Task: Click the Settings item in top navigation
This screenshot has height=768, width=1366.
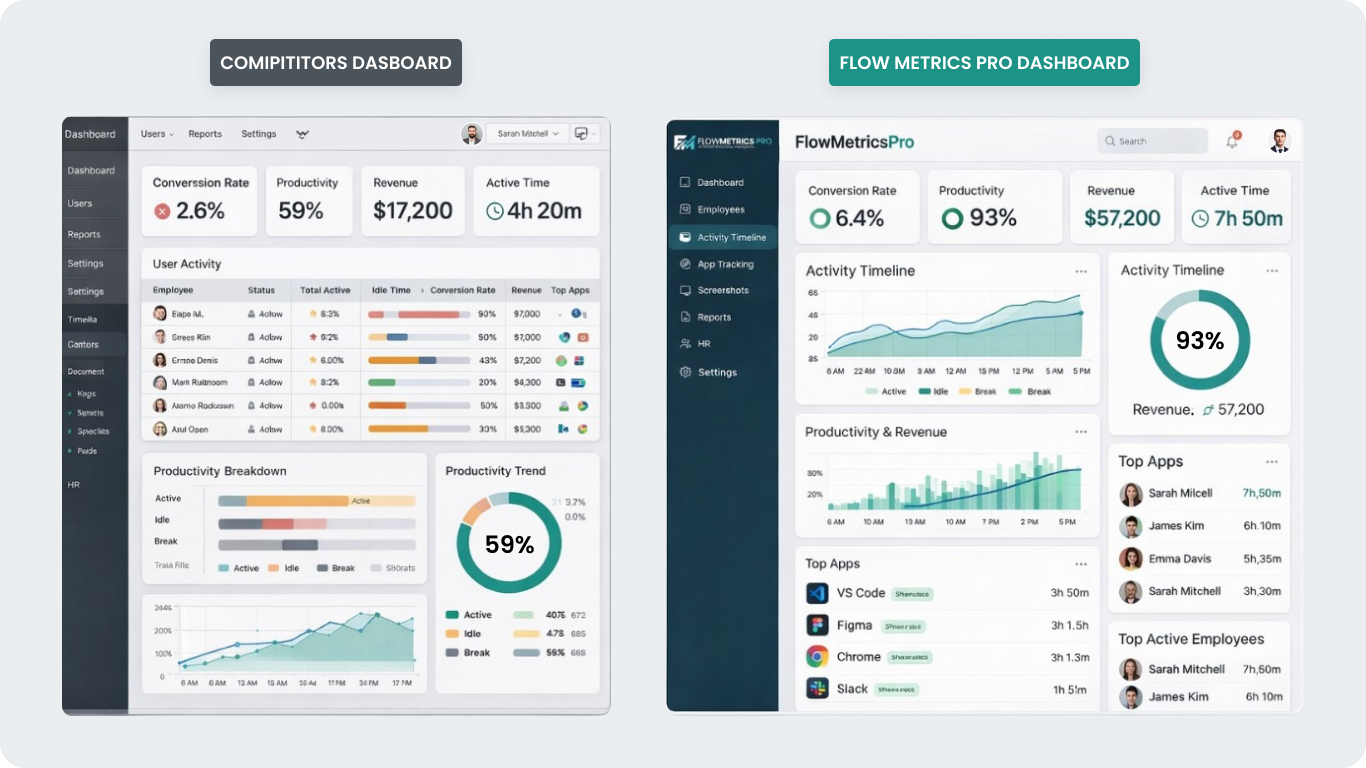Action: [259, 134]
